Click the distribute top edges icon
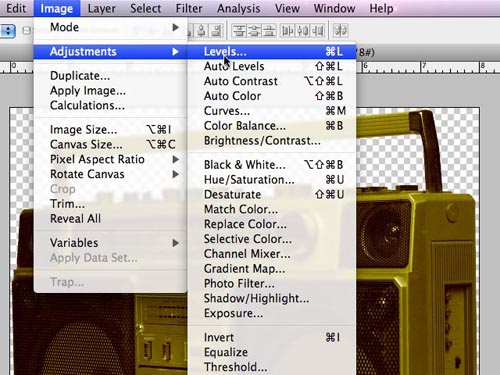Viewport: 500px width, 375px height. point(239,31)
